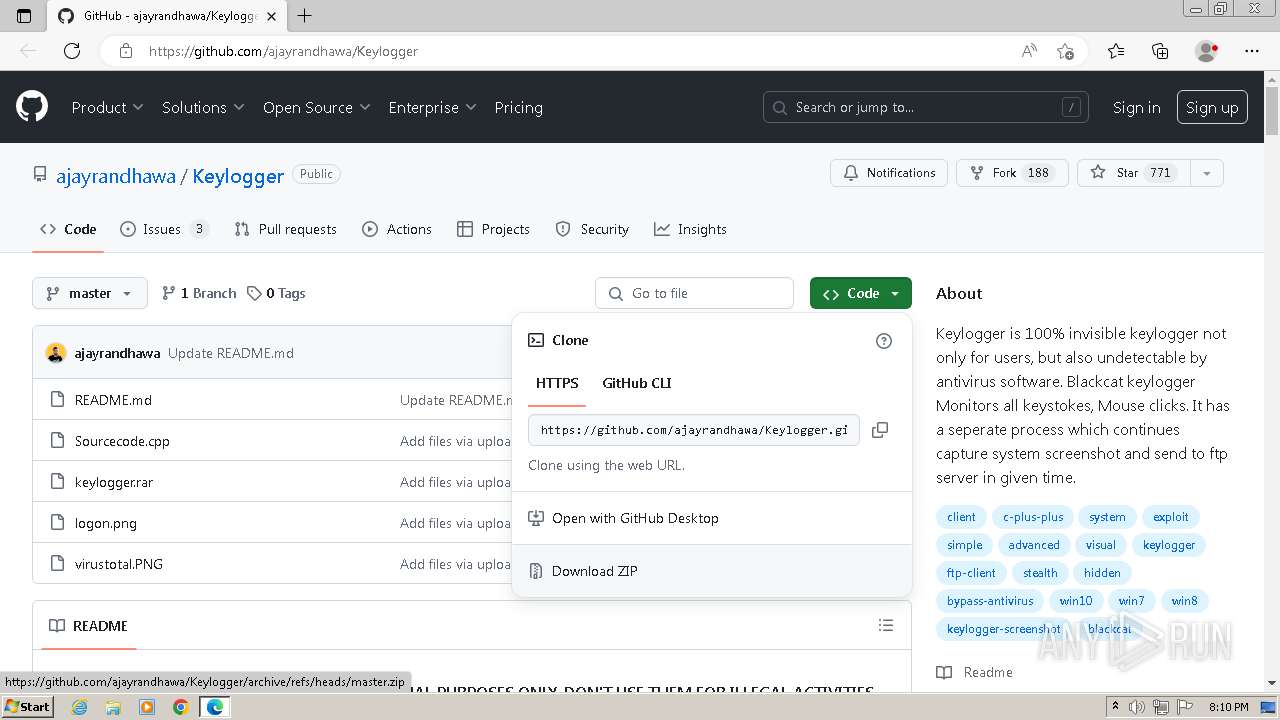Open Windows Media Player taskbar icon
The image size is (1280, 720).
coord(147,707)
